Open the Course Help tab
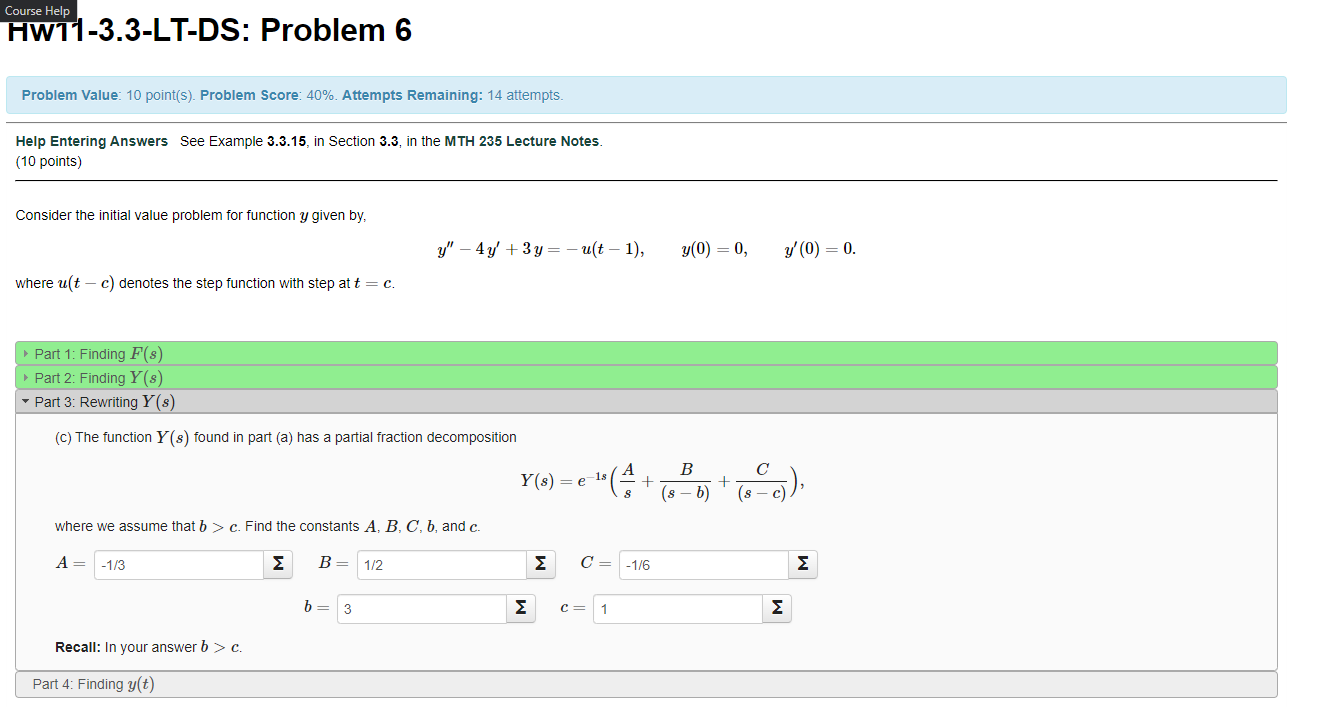This screenshot has width=1317, height=719. pos(37,11)
